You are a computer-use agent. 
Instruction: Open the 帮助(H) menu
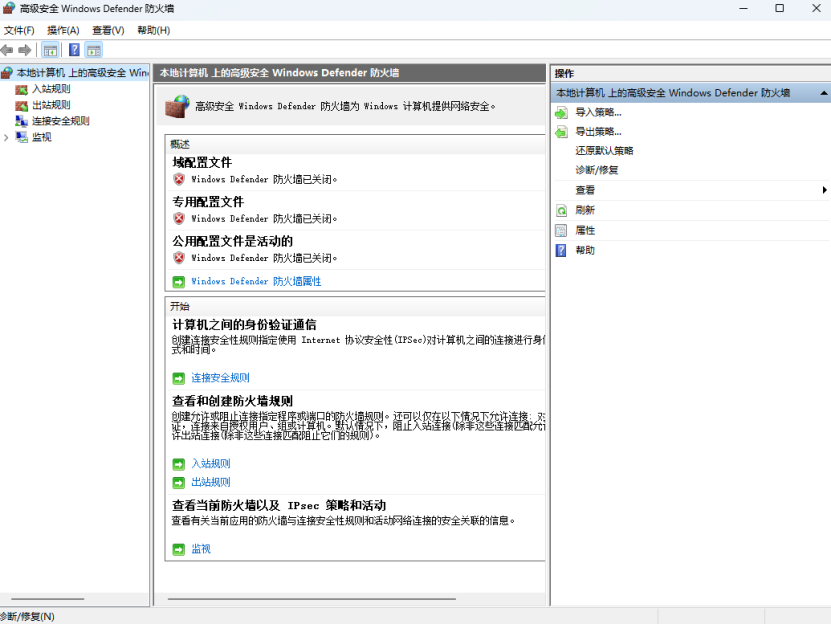coord(154,30)
